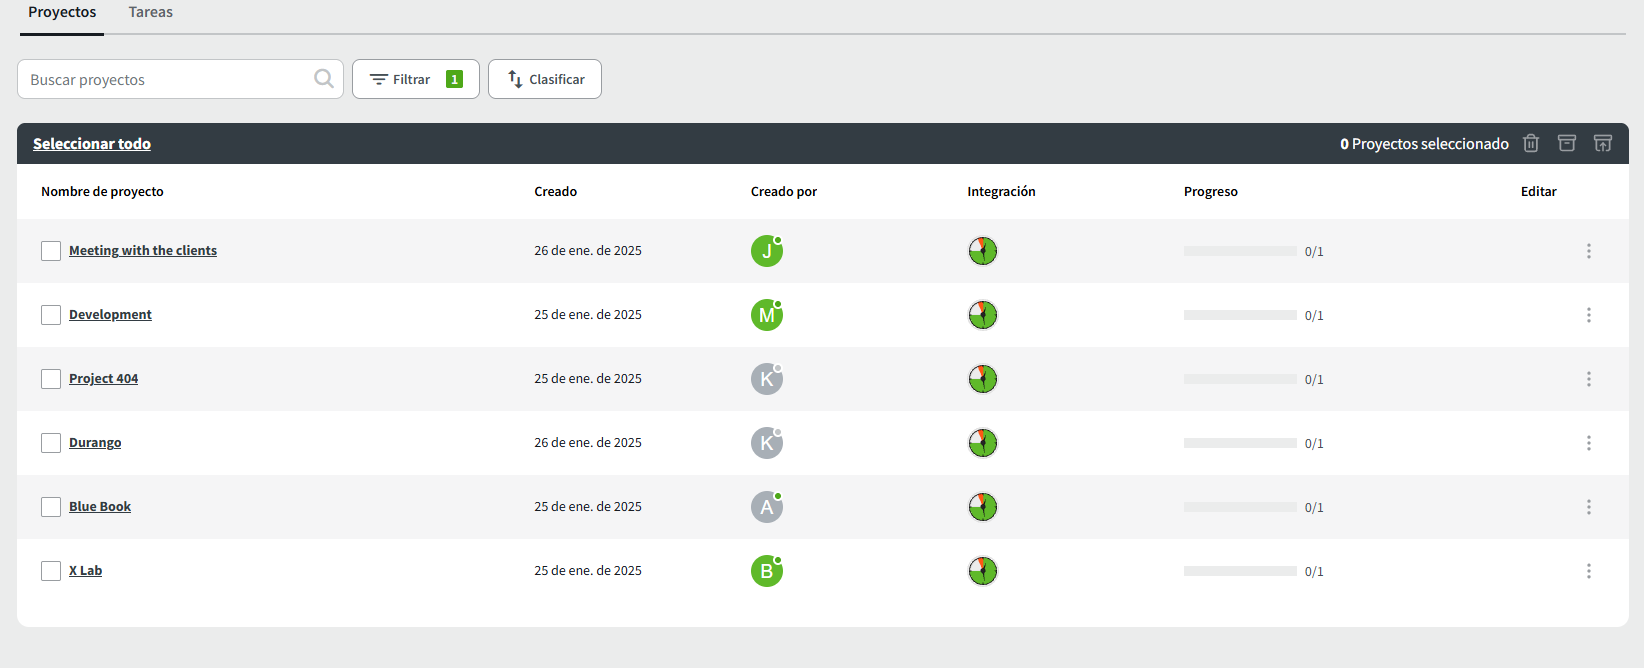
Task: Click the archive box icon in header bar
Action: coord(1567,143)
